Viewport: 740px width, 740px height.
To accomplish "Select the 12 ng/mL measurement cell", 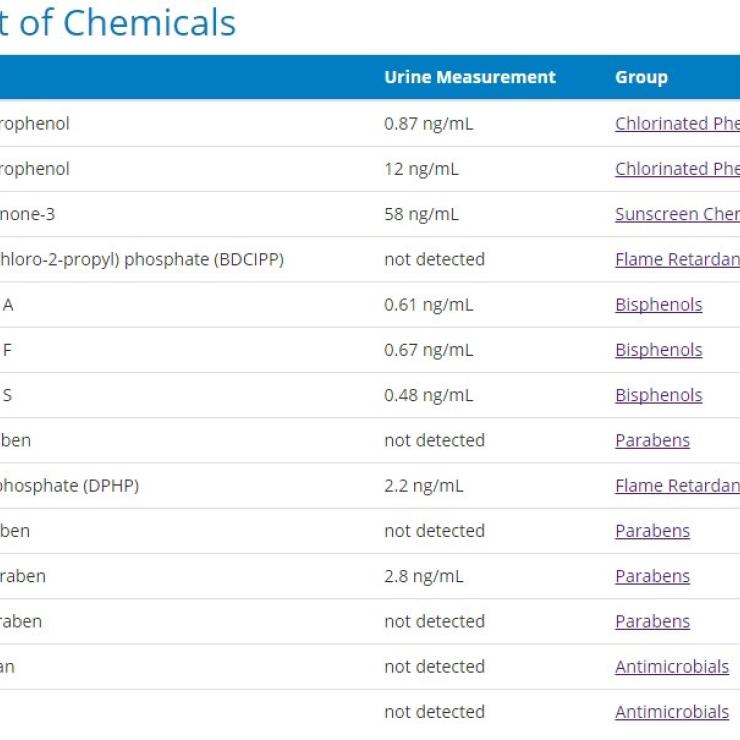I will click(x=421, y=169).
